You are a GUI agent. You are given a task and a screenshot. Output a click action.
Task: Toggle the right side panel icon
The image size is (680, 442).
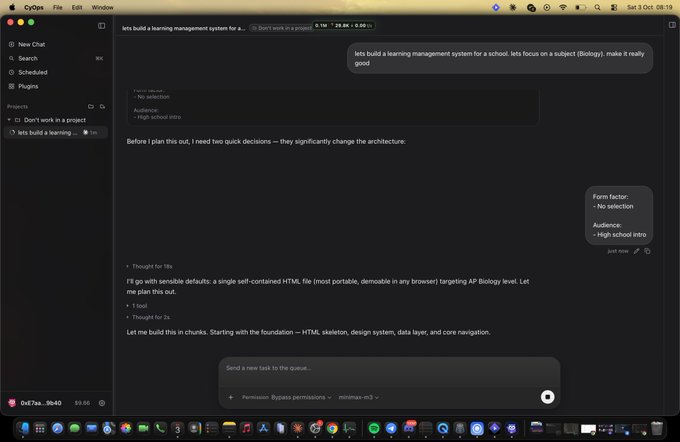coord(672,25)
